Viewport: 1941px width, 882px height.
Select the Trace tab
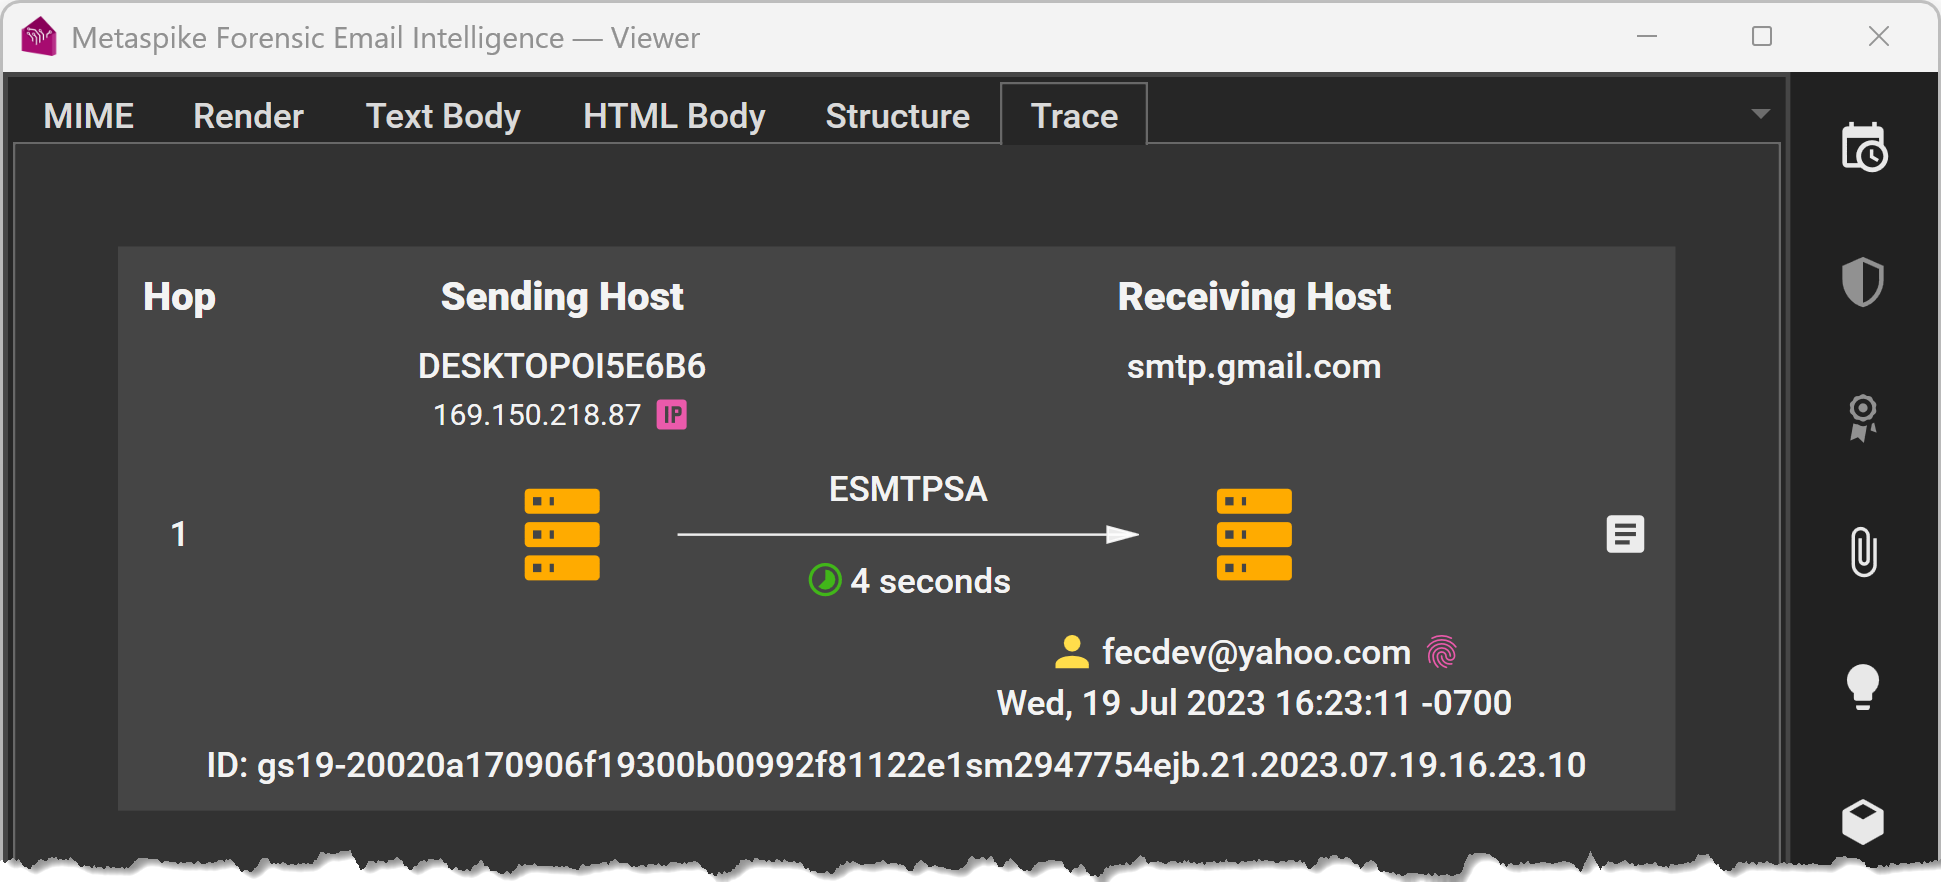1074,116
